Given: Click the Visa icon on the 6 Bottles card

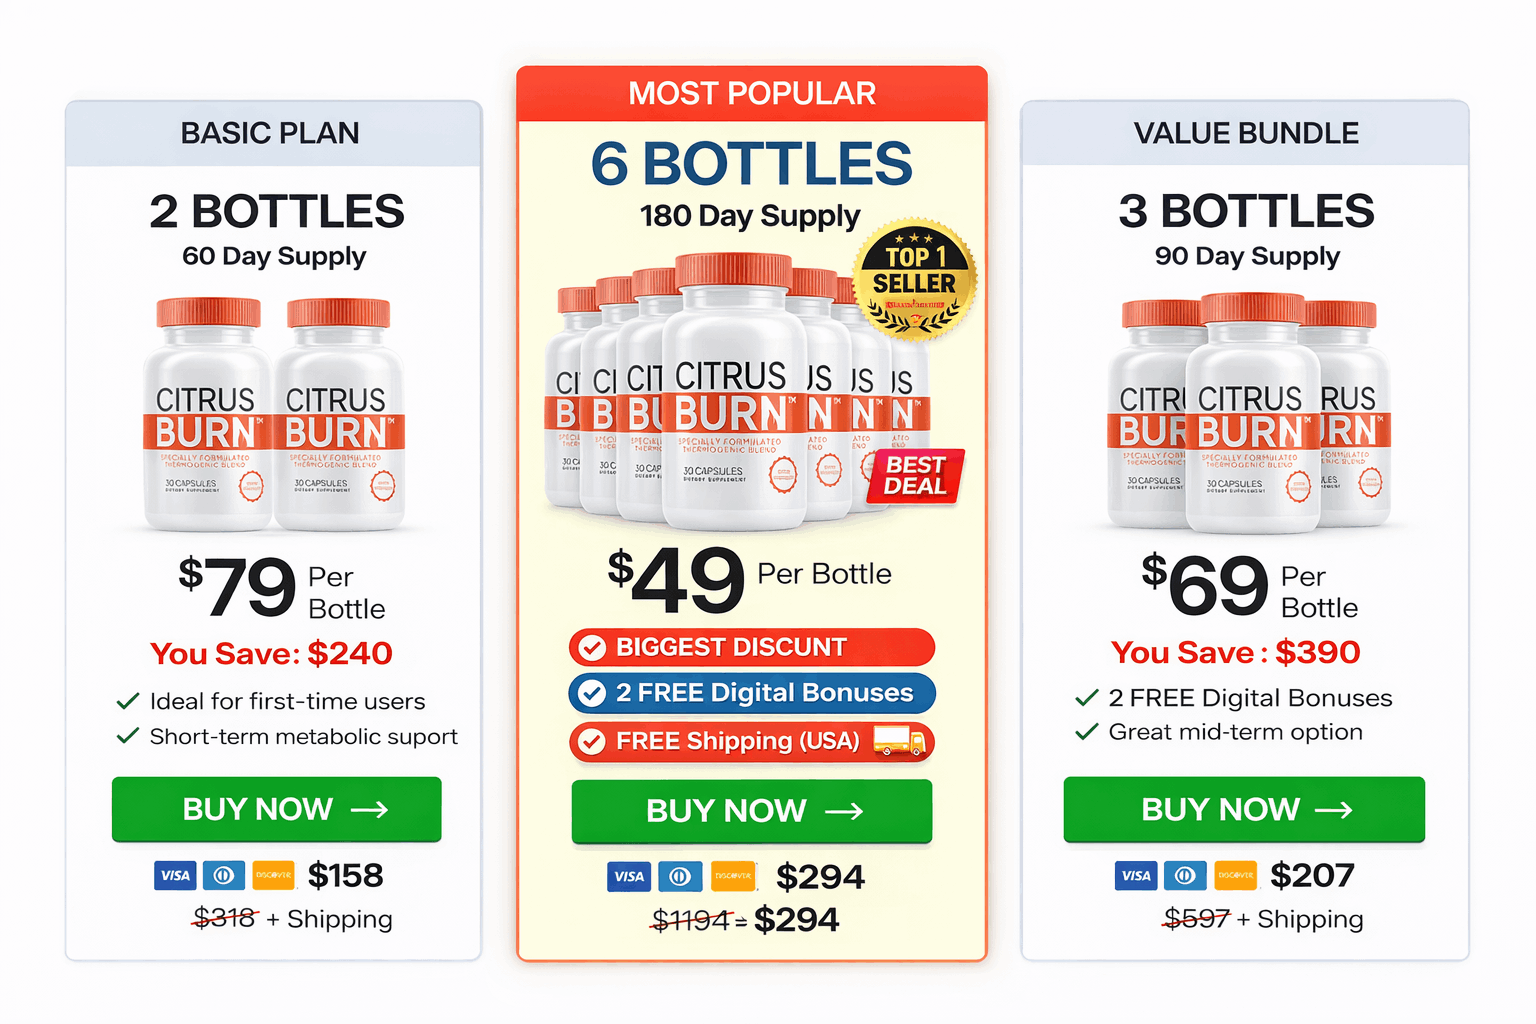Looking at the screenshot, I should [x=629, y=876].
